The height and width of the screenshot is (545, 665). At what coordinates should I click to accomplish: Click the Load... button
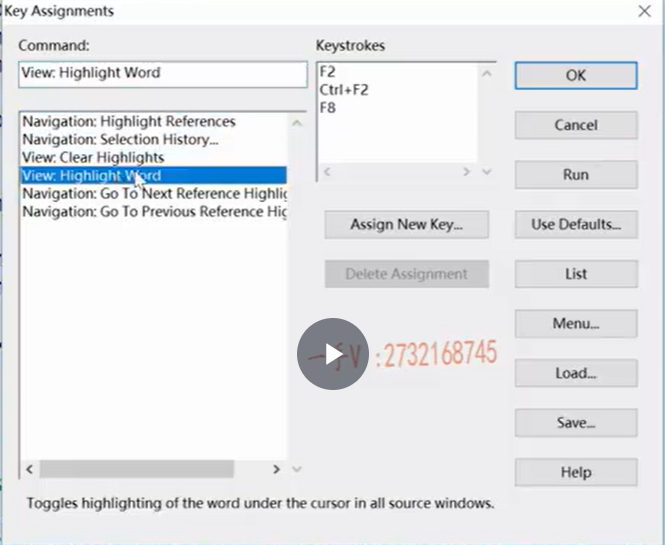pyautogui.click(x=576, y=373)
